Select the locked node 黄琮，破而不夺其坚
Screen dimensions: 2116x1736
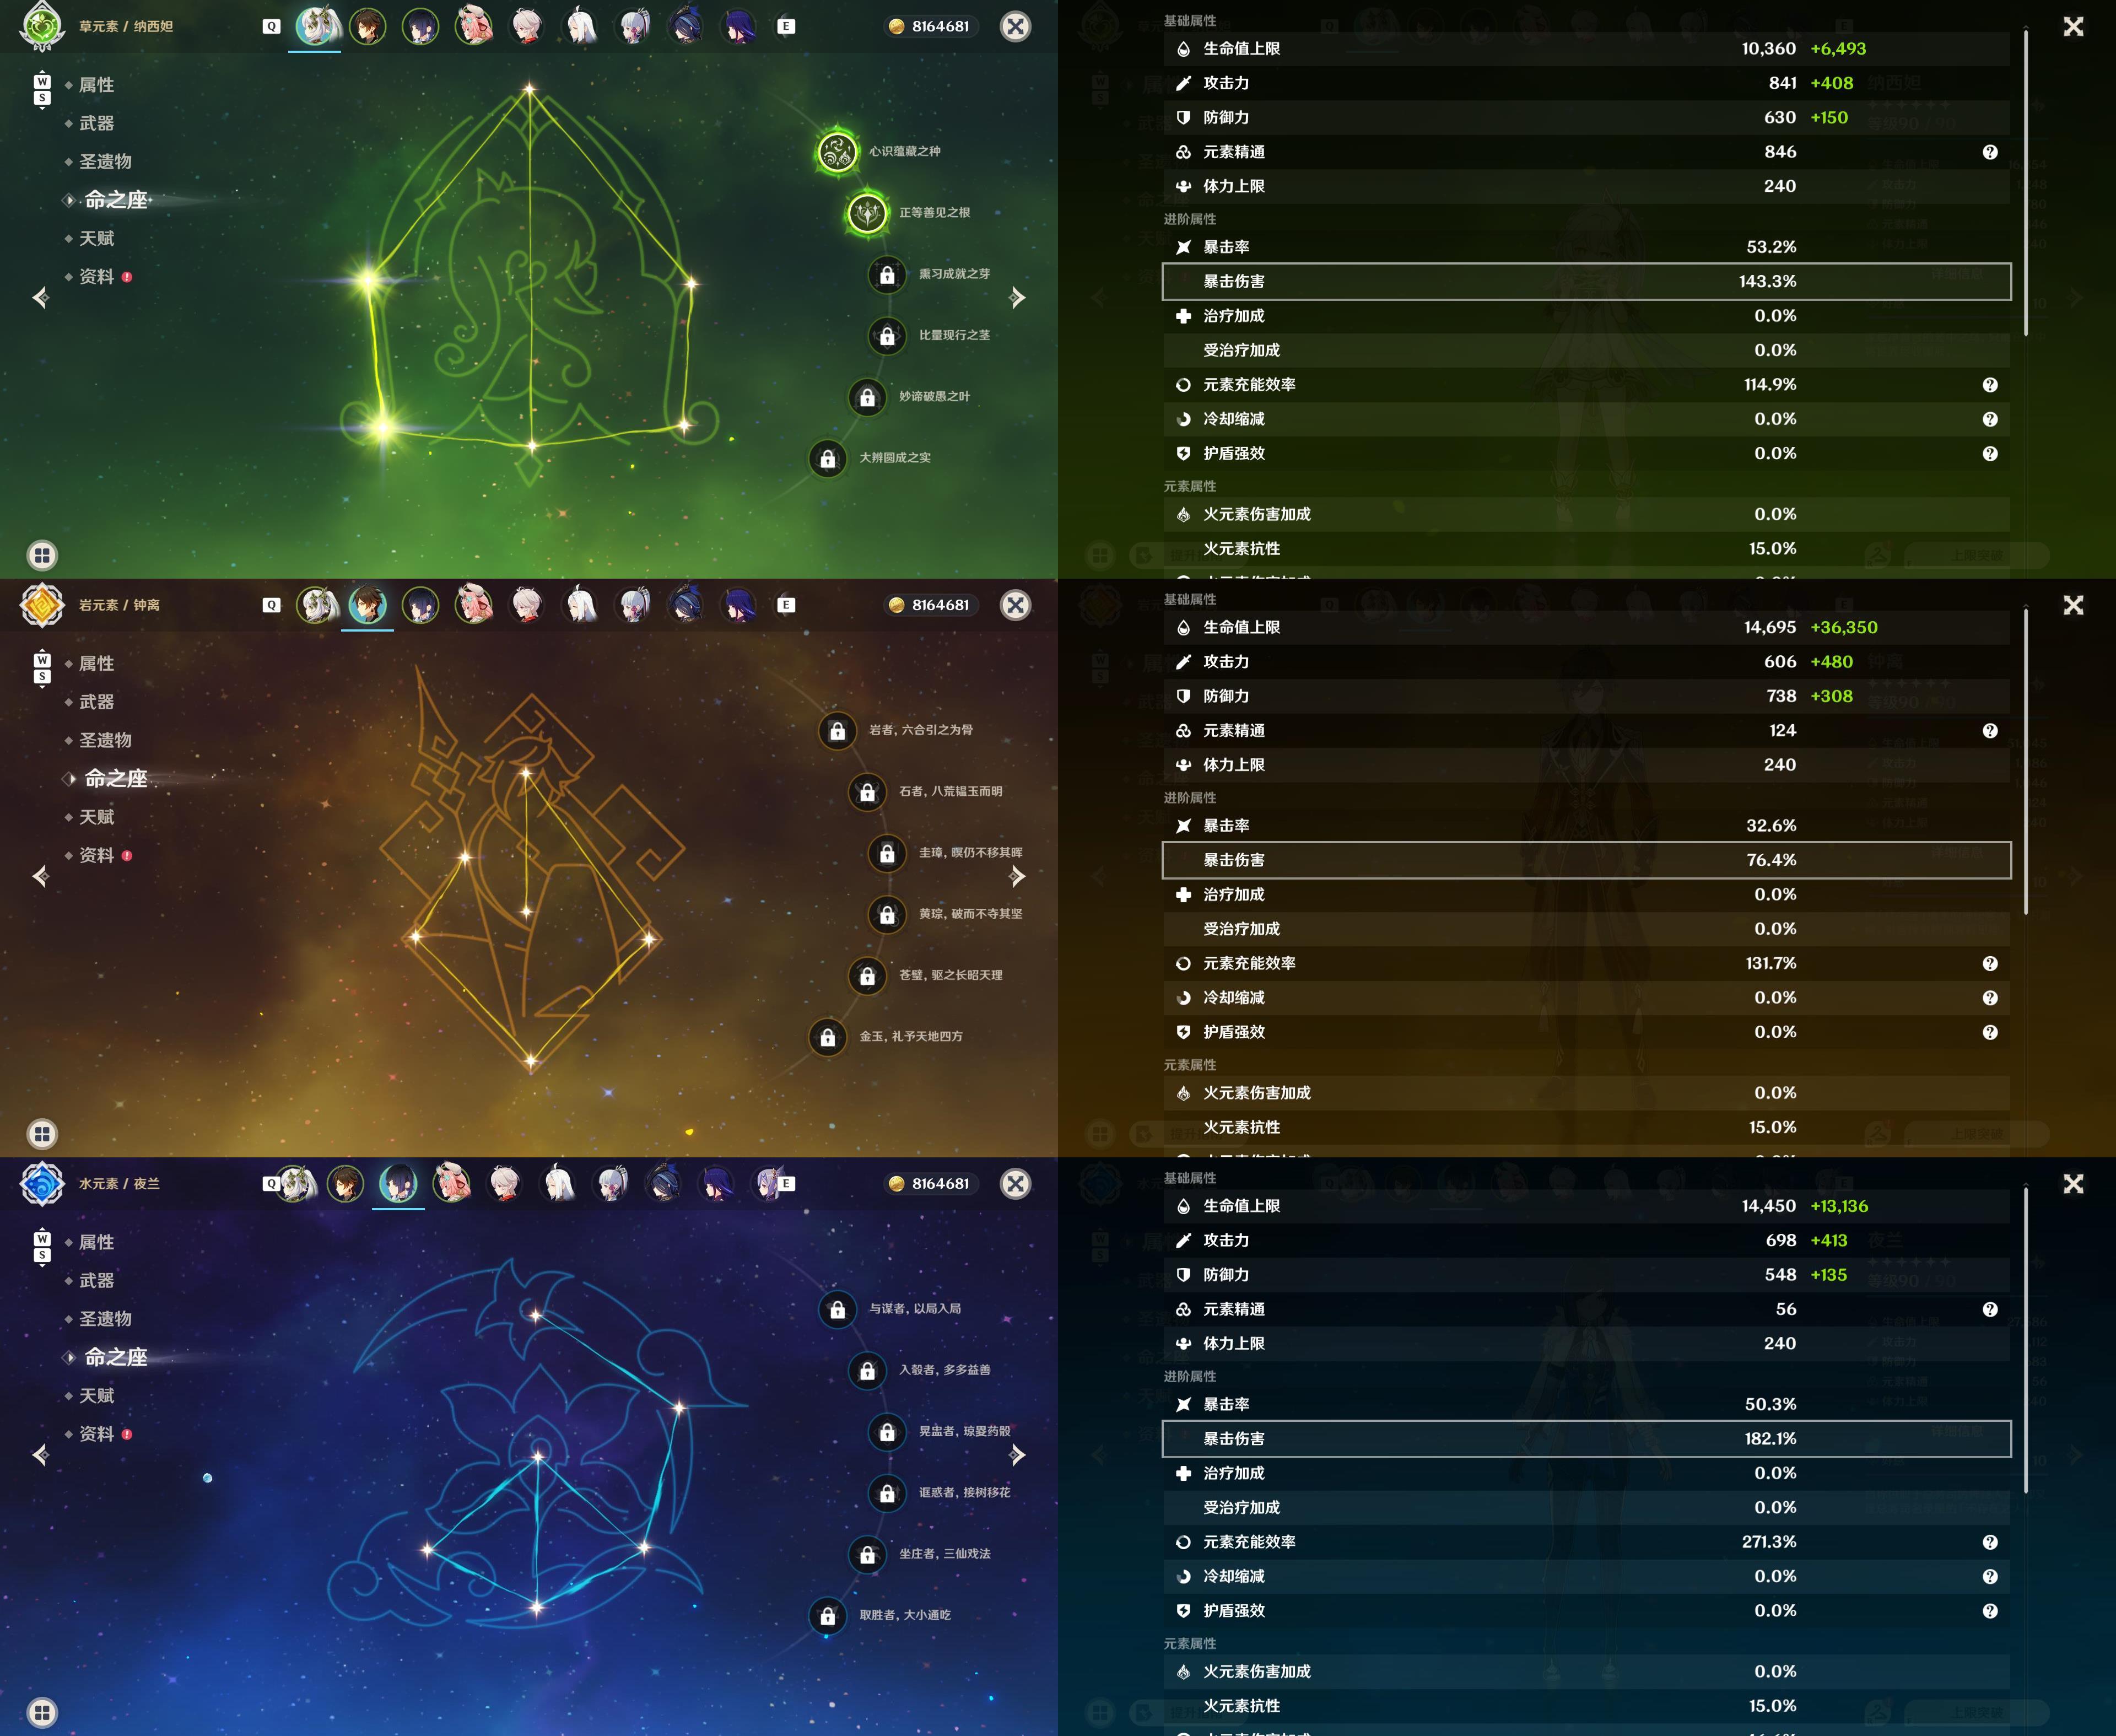point(887,914)
